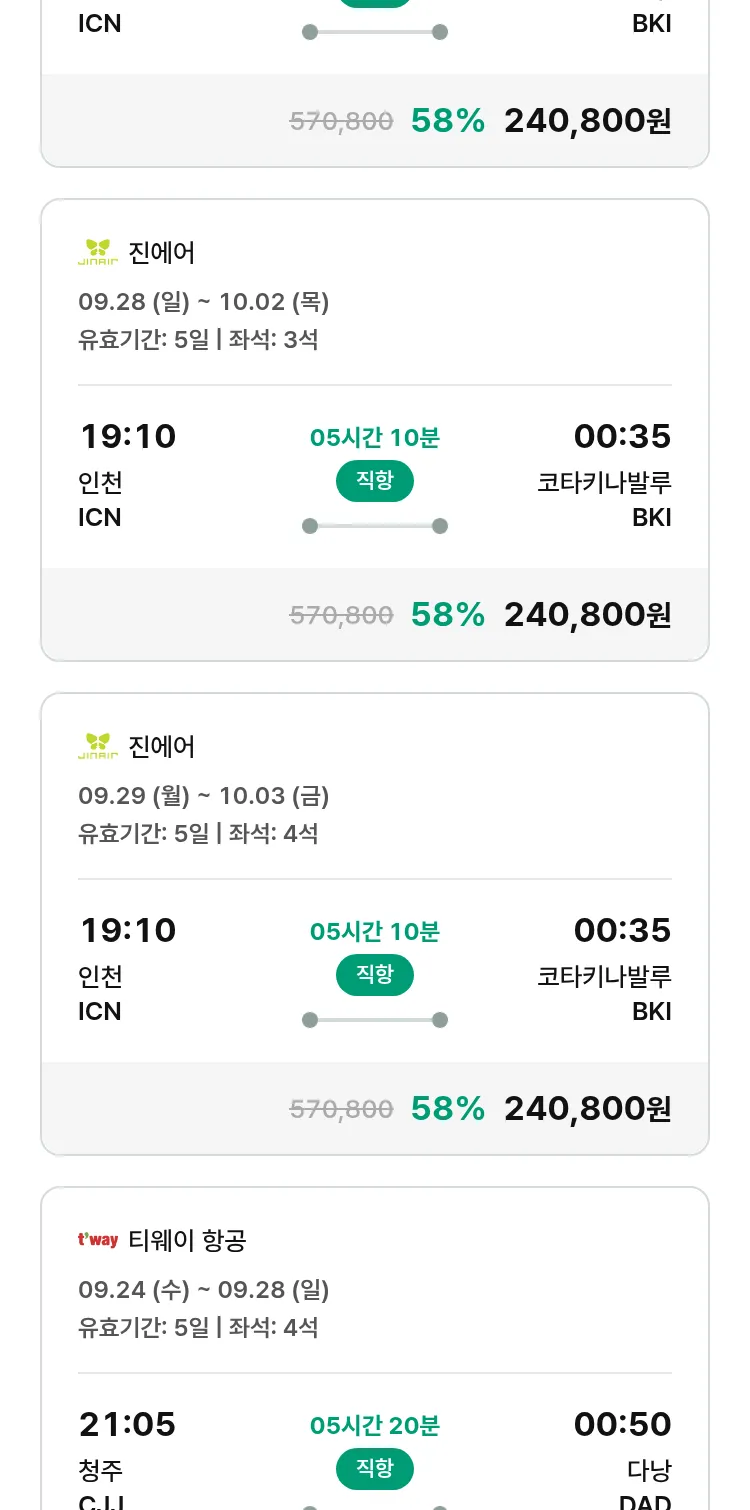Screen dimensions: 750x1510
Task: Open the 티웨이 항공 airline name
Action: click(187, 1241)
